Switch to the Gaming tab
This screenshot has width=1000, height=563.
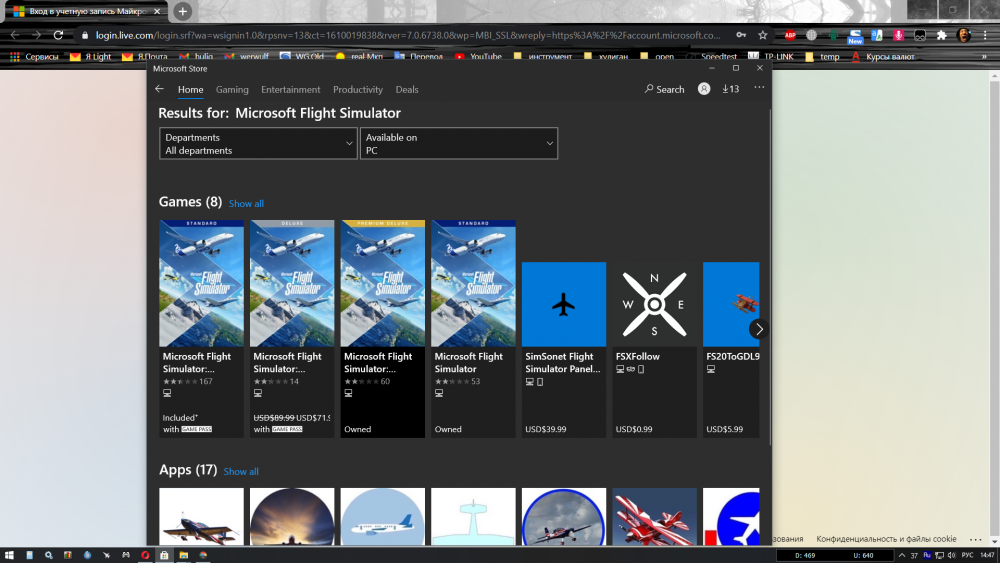tap(232, 89)
